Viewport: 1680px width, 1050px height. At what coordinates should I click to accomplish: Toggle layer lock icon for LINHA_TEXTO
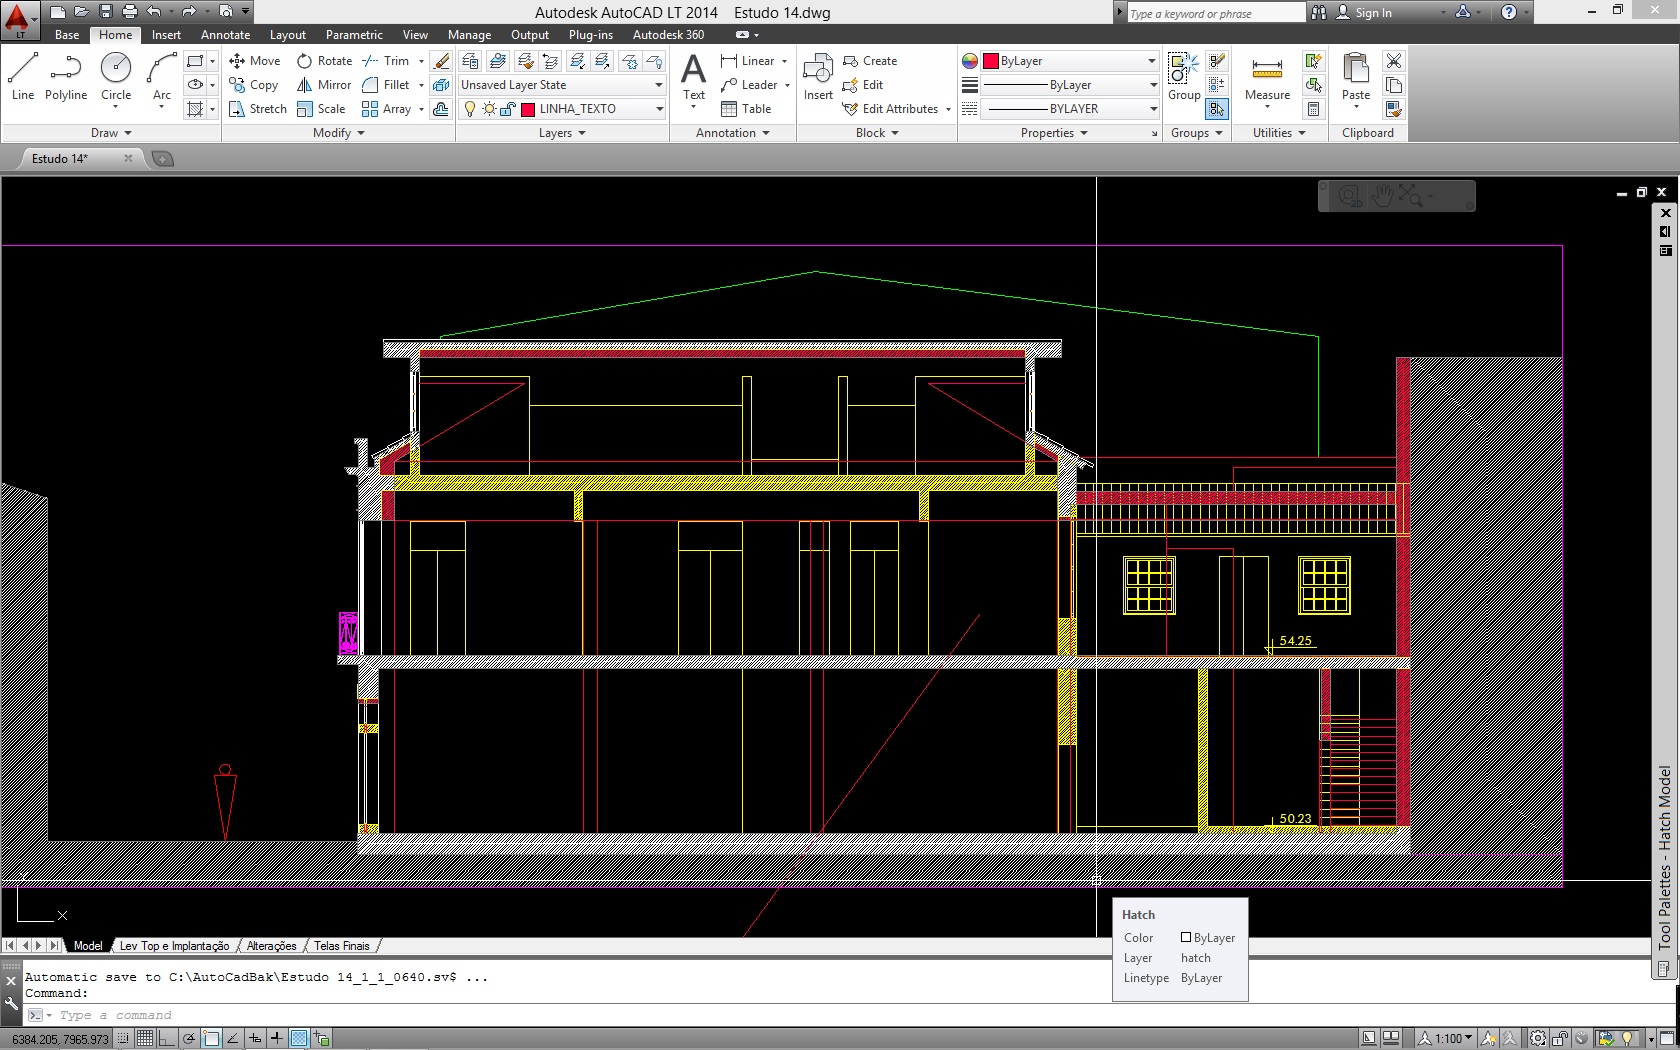[507, 109]
